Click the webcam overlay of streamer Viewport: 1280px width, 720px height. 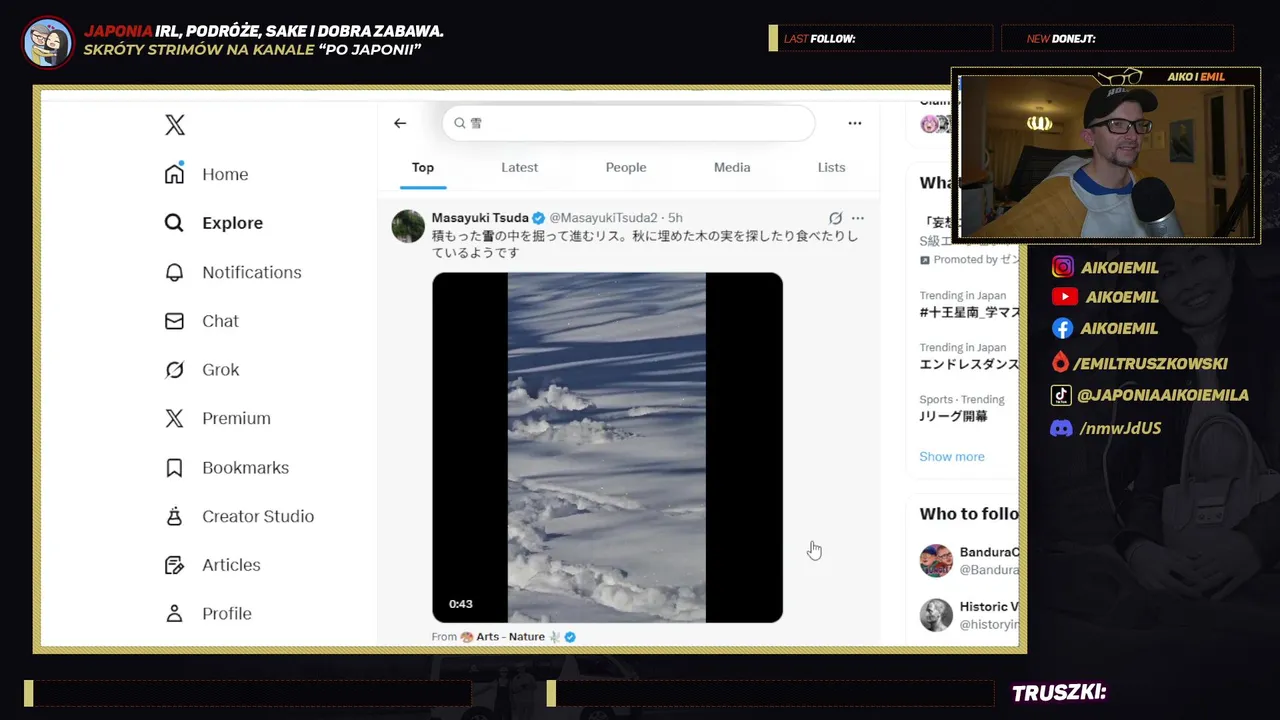coord(1105,155)
